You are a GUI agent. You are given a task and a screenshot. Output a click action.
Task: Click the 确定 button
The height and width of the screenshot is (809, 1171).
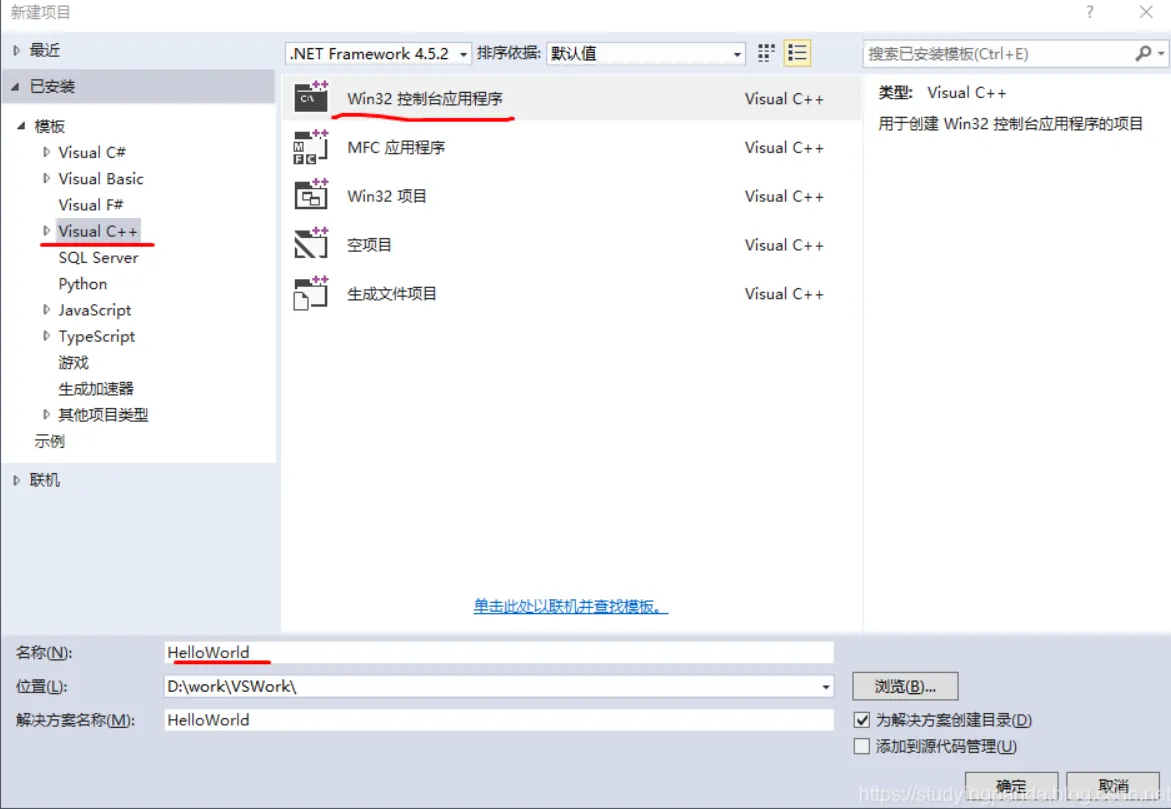(x=1010, y=786)
